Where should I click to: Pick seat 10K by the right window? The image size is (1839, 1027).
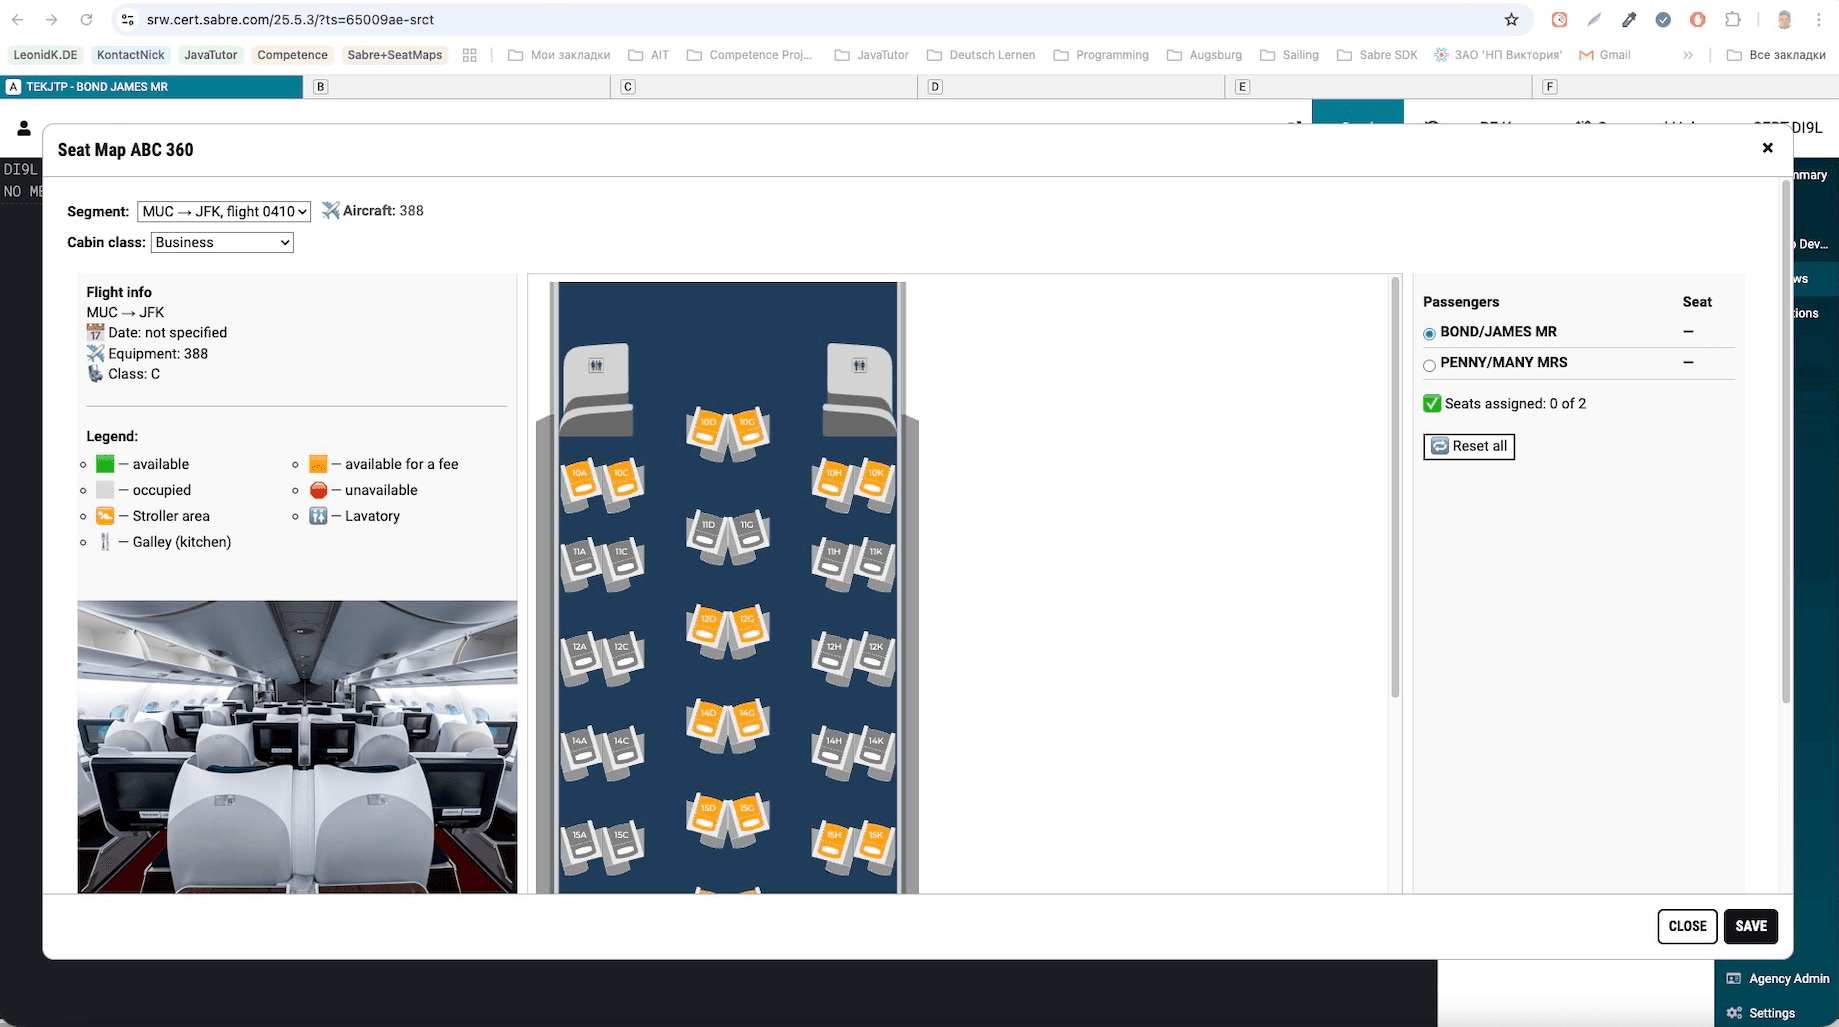click(x=875, y=481)
